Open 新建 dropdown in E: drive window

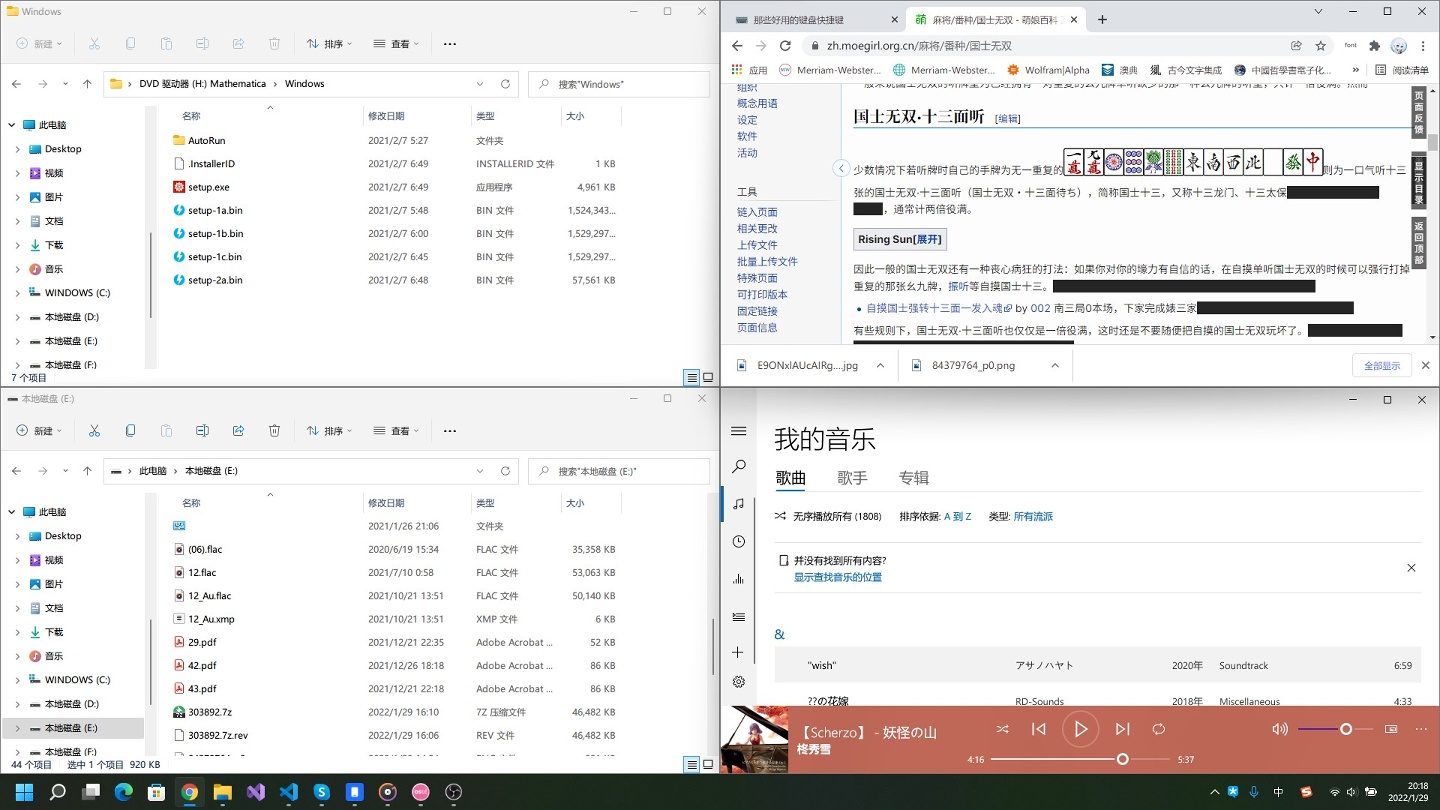[x=40, y=431]
